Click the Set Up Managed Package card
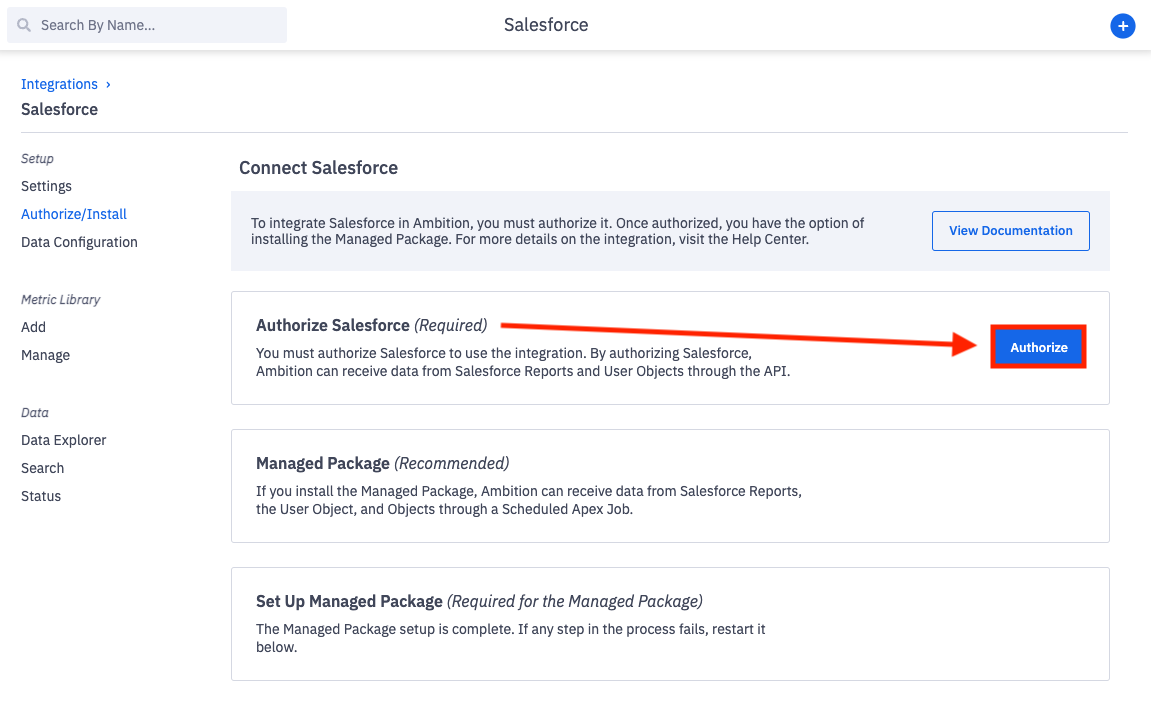 click(x=669, y=623)
